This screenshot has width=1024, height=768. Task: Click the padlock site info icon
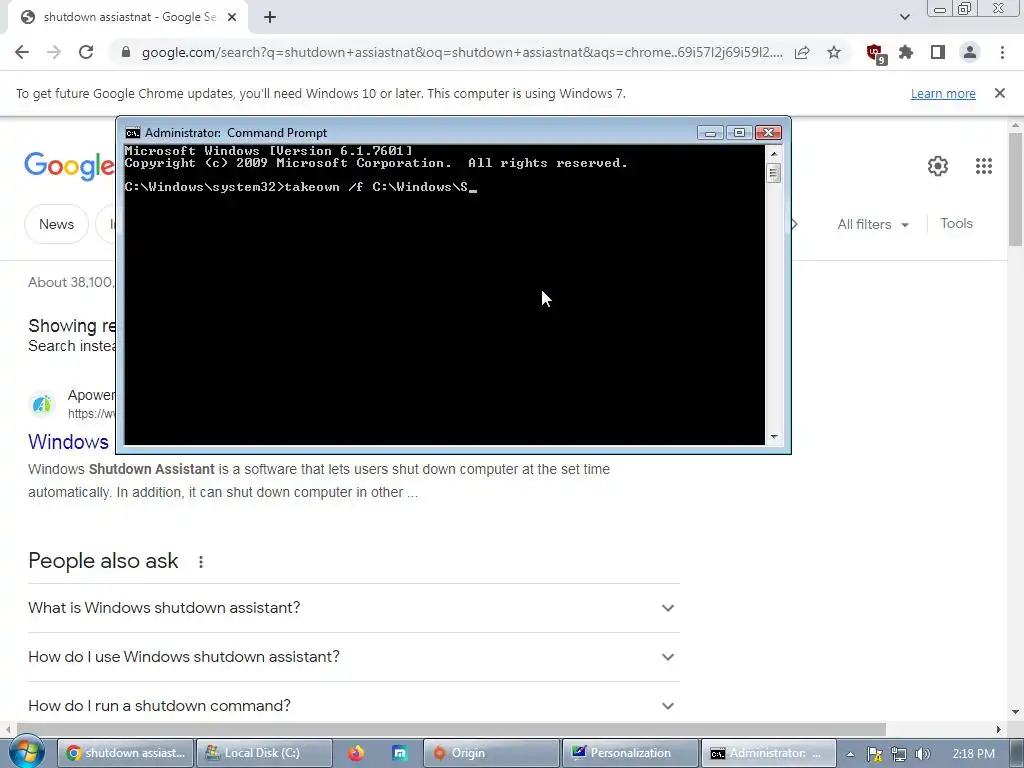point(126,52)
